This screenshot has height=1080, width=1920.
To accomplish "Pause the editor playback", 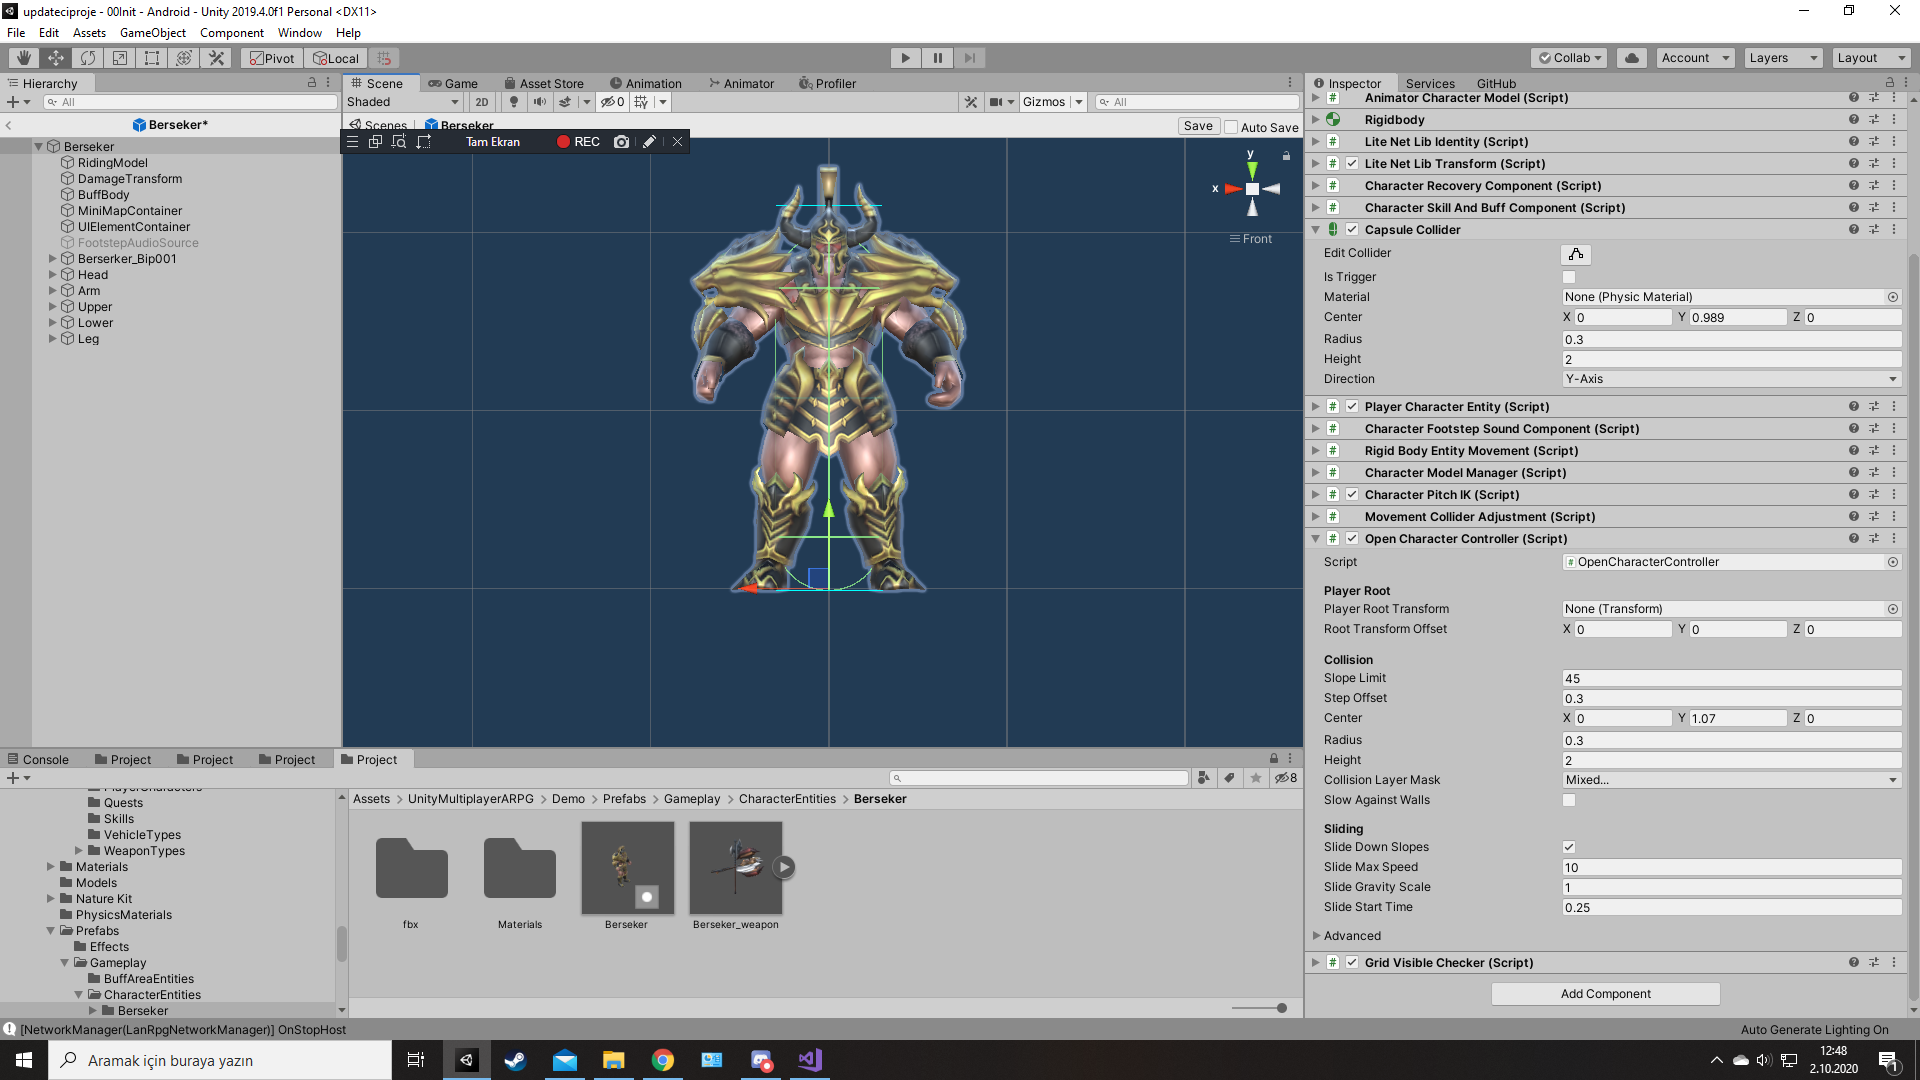I will tap(938, 57).
